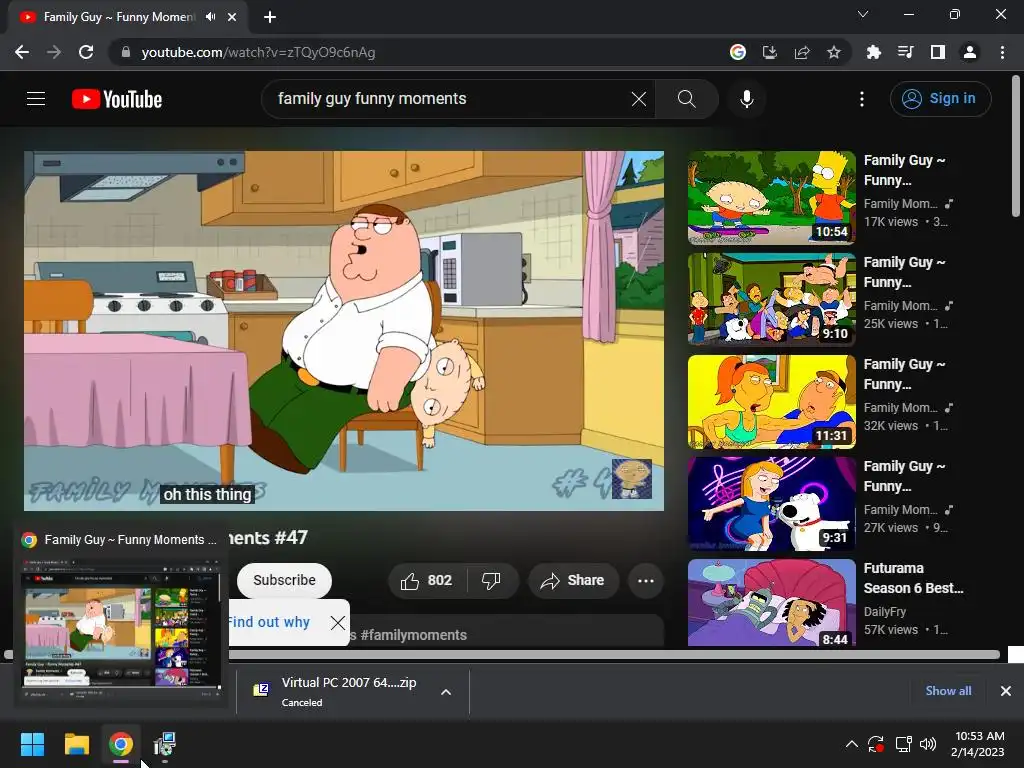
Task: View site info via the lock icon
Action: 126,52
